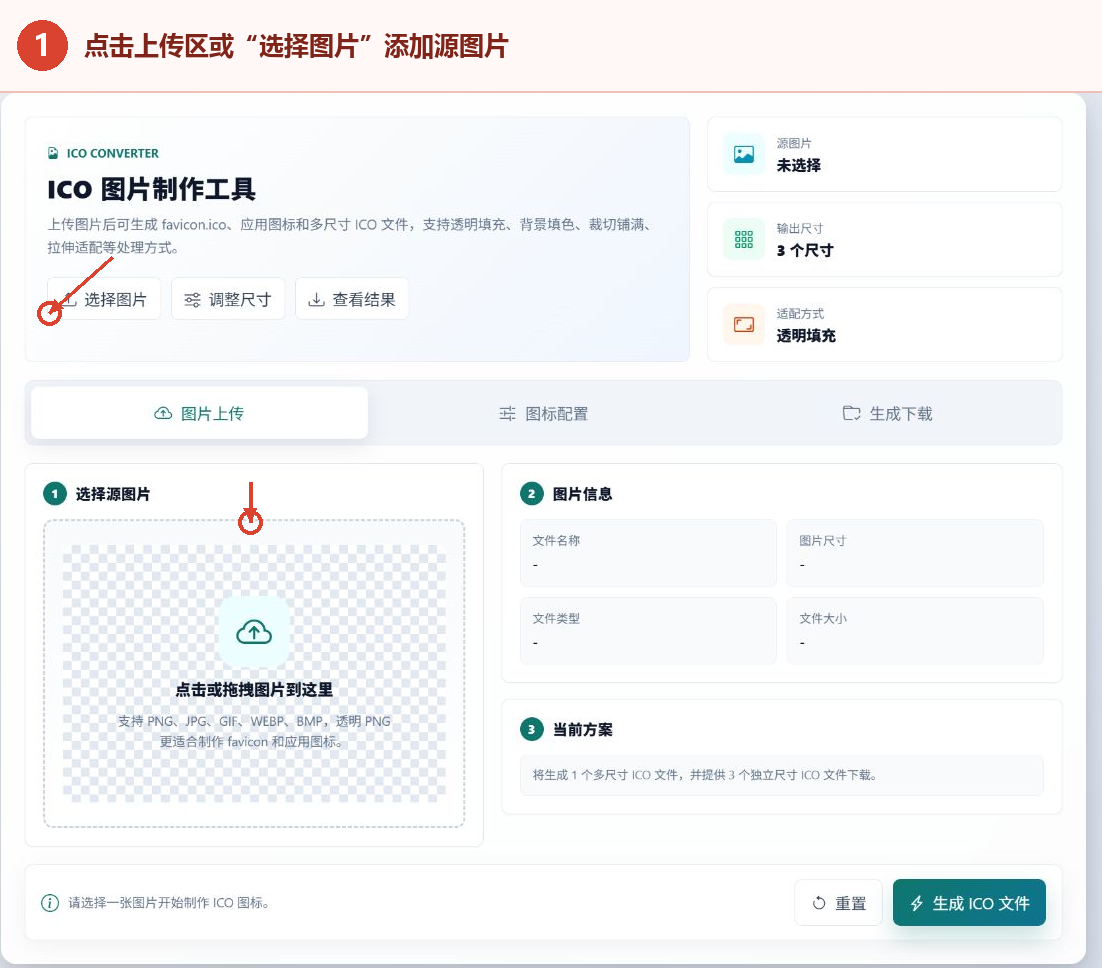Click the 点击或拖拽图片到这里 upload area text

tap(254, 690)
